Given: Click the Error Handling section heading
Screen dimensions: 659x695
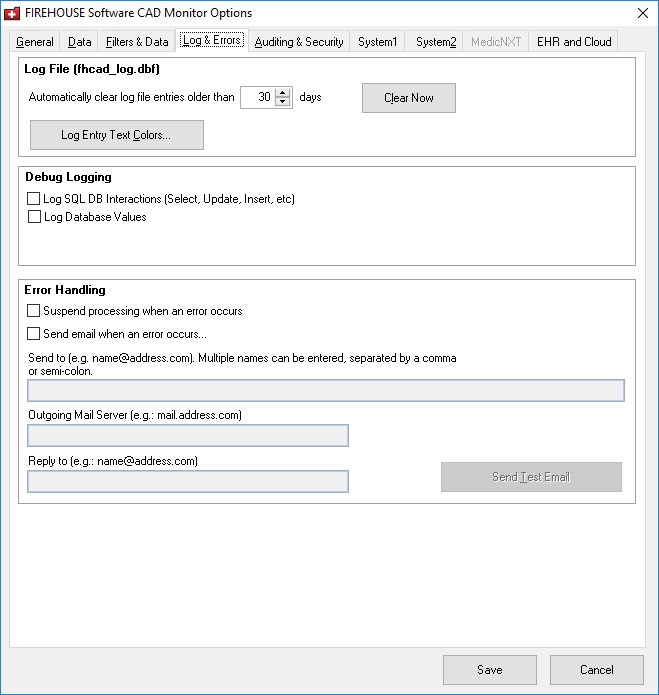Looking at the screenshot, I should (x=65, y=290).
